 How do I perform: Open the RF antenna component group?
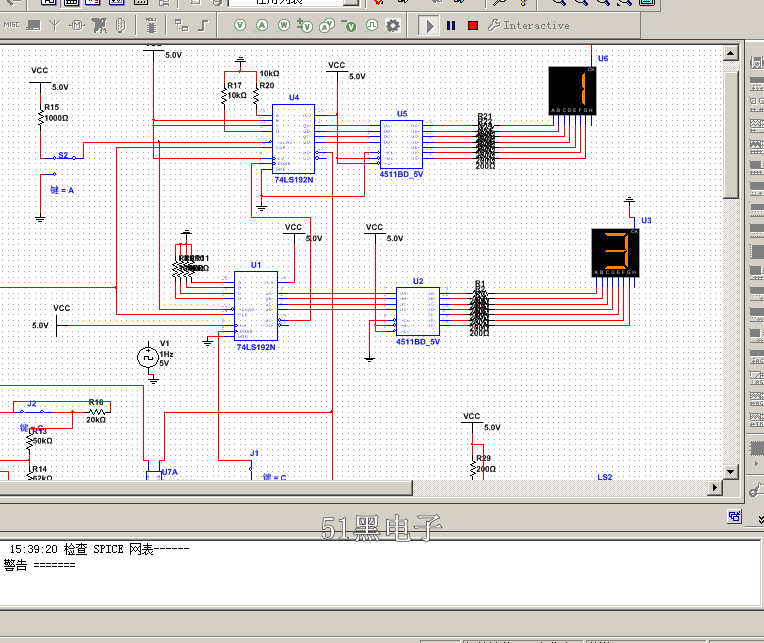[55, 25]
